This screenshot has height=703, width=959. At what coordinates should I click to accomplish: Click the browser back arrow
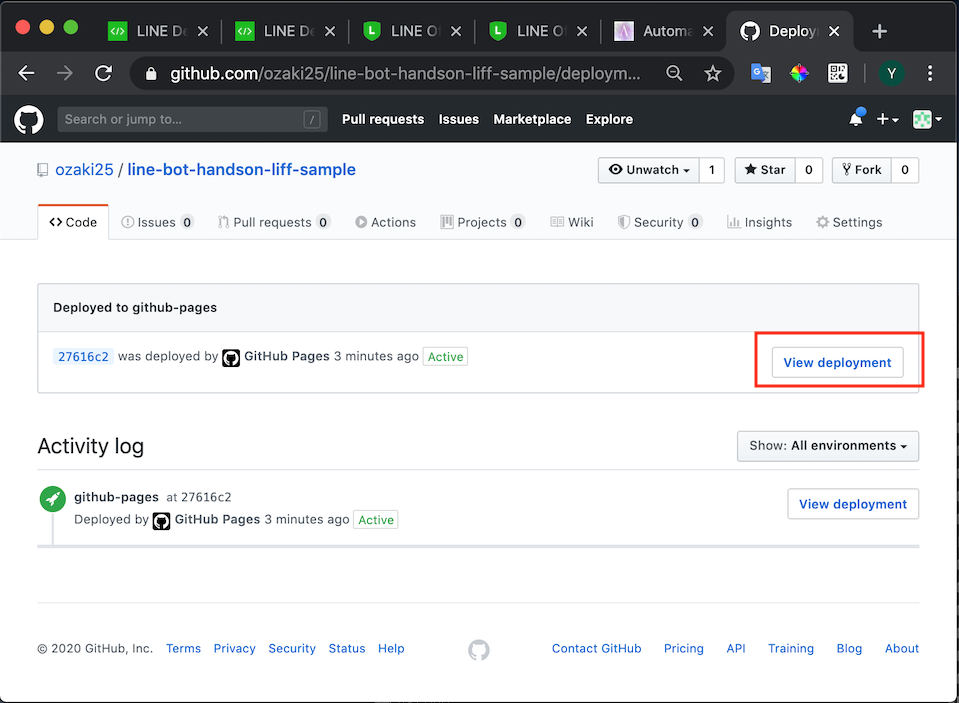coord(26,73)
